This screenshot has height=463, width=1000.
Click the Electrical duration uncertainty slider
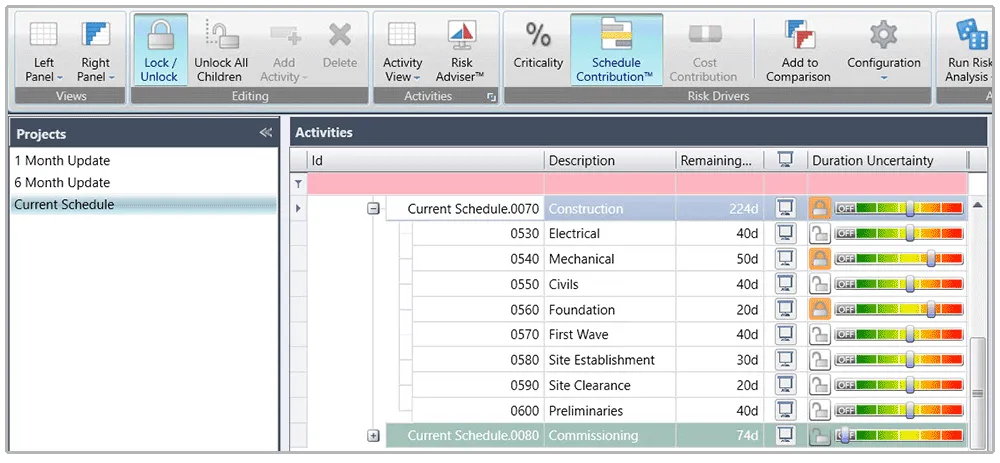click(899, 233)
